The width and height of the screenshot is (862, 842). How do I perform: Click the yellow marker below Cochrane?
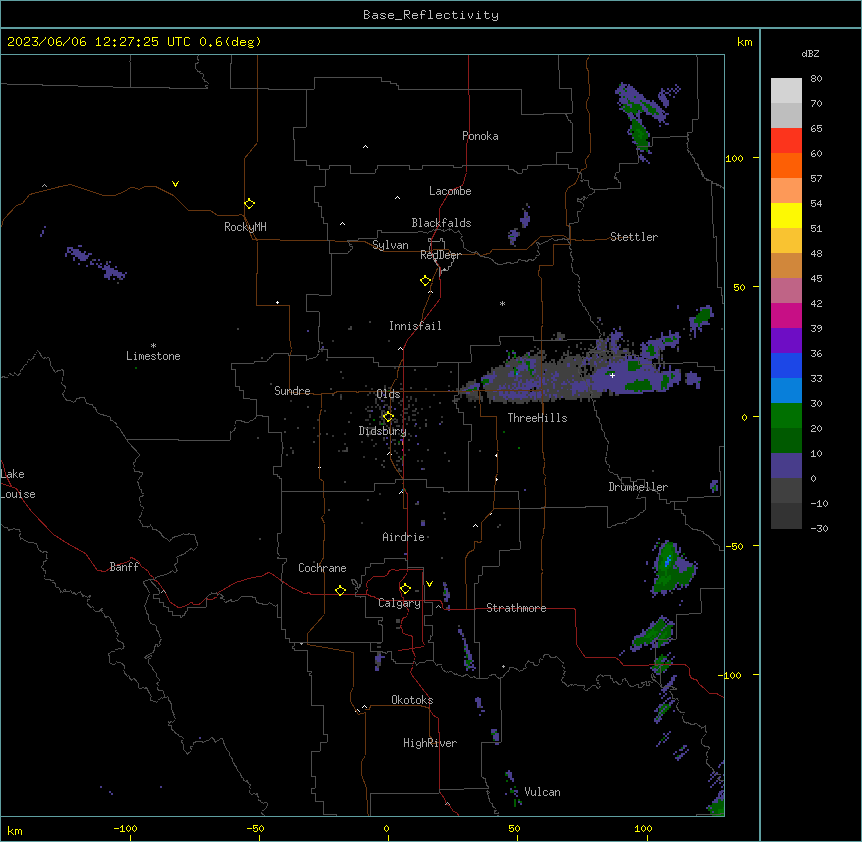[x=340, y=590]
